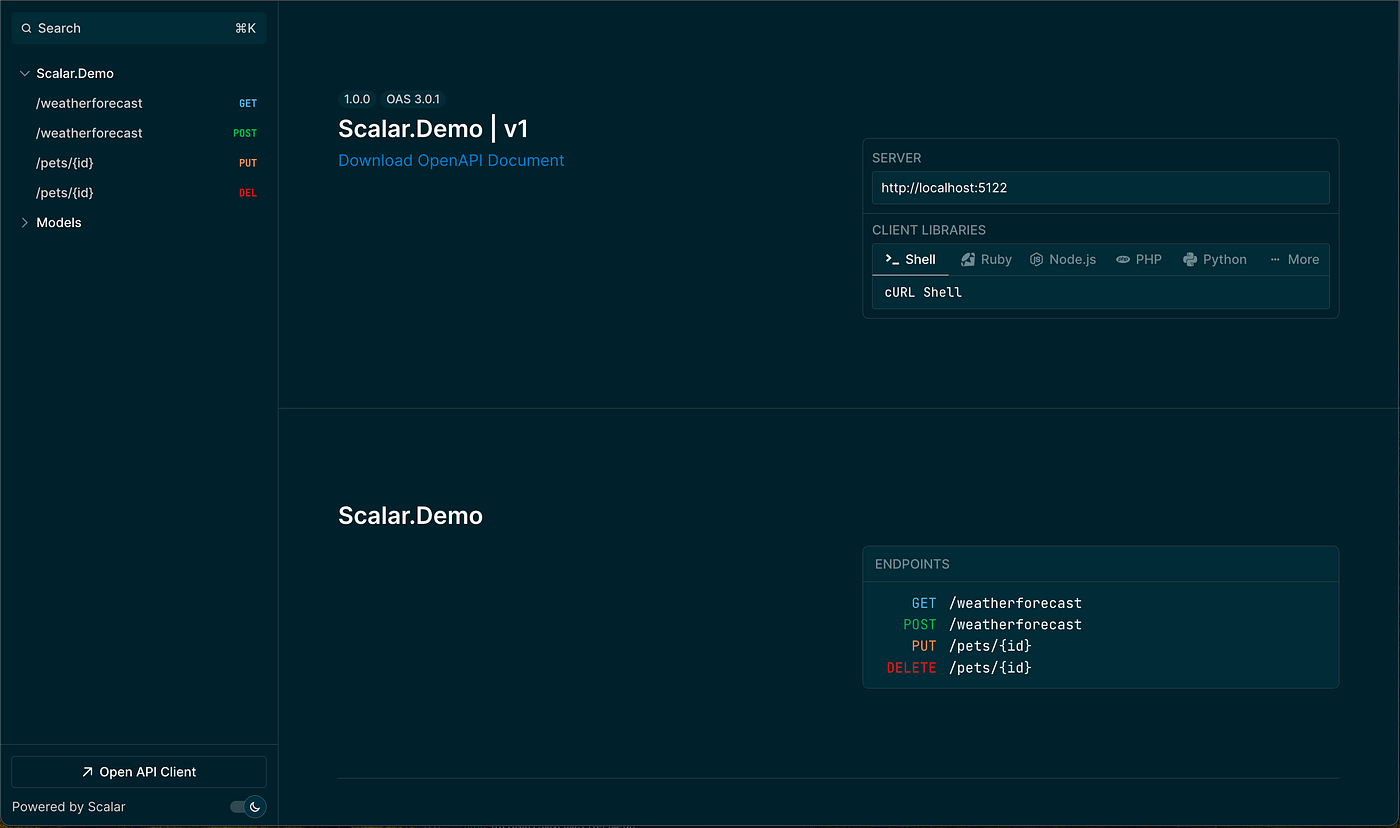
Task: Click Powered by Scalar link
Action: click(69, 807)
